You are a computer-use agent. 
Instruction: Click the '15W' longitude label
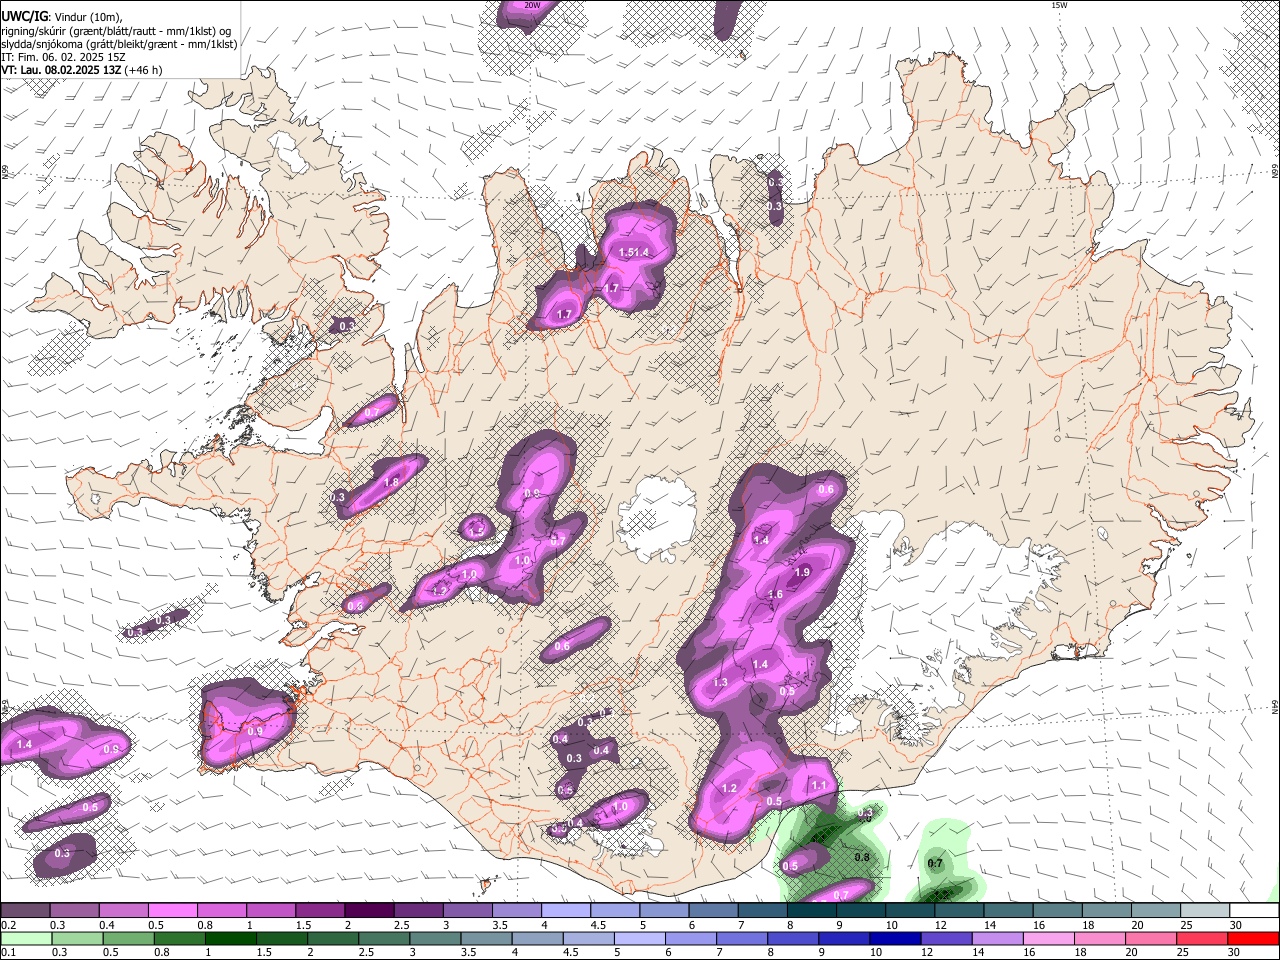click(1059, 6)
